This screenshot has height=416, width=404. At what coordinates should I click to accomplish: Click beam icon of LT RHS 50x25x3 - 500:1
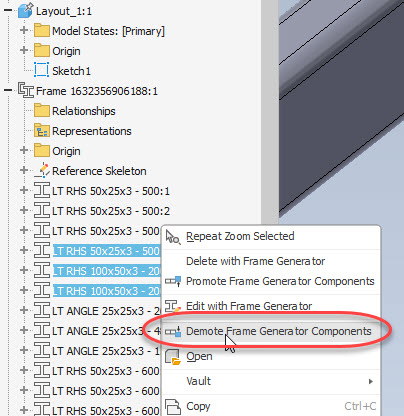(42, 190)
